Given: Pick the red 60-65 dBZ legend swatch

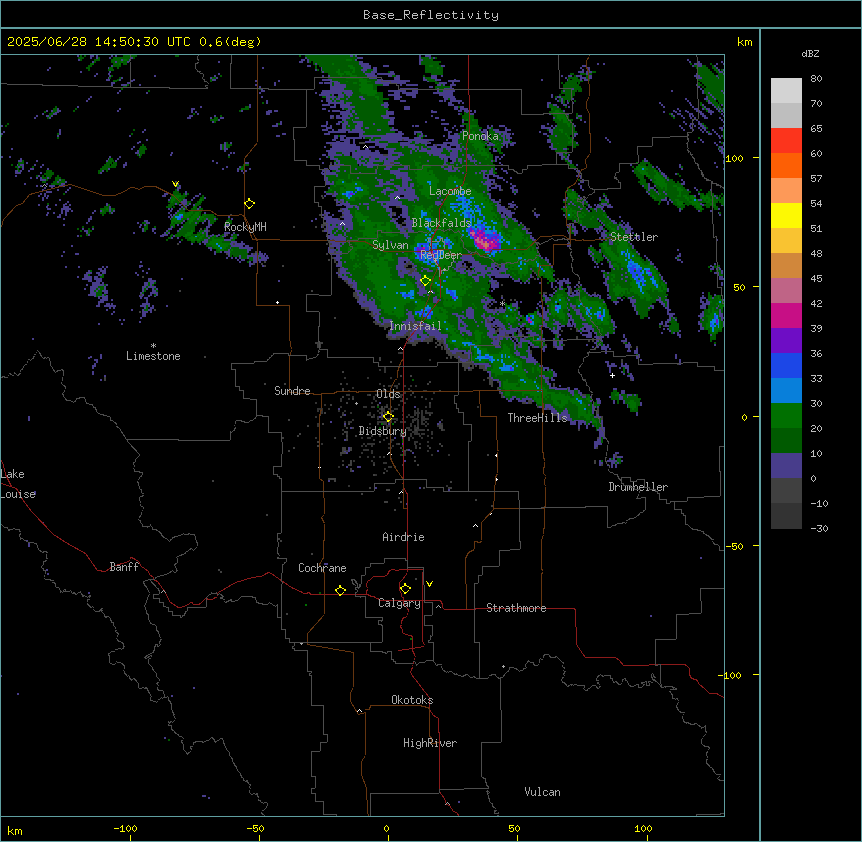Looking at the screenshot, I should 786,141.
